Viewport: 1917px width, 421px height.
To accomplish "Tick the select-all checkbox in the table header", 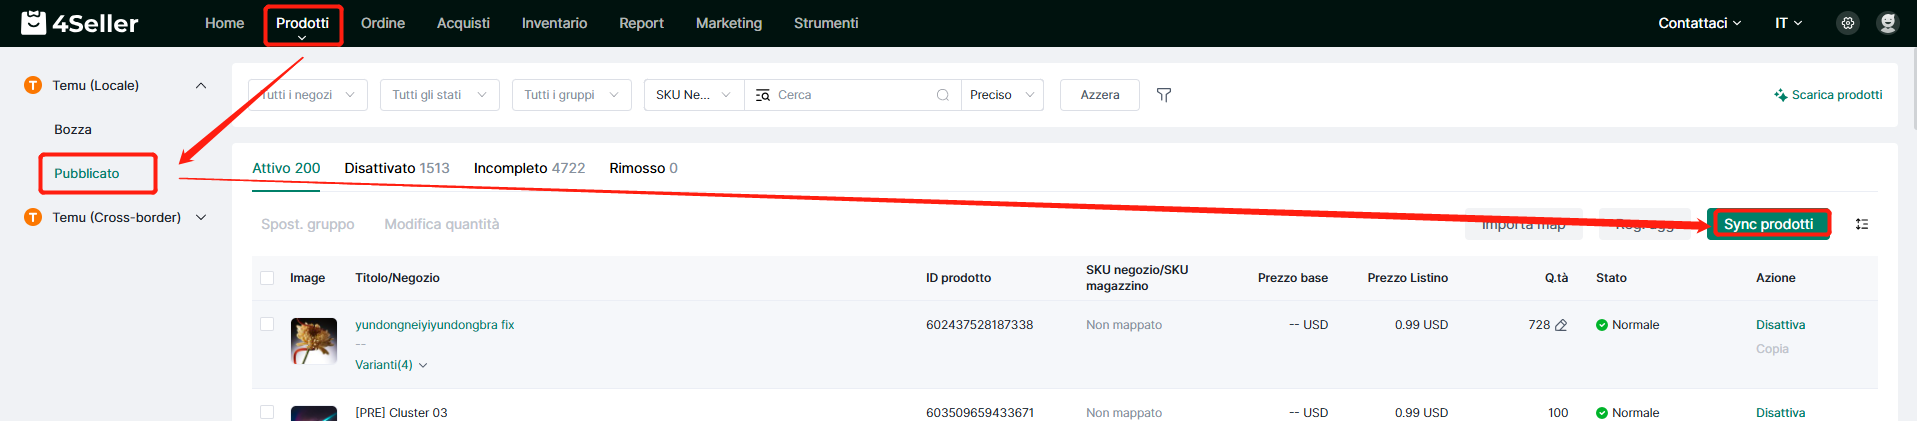I will click(x=267, y=278).
